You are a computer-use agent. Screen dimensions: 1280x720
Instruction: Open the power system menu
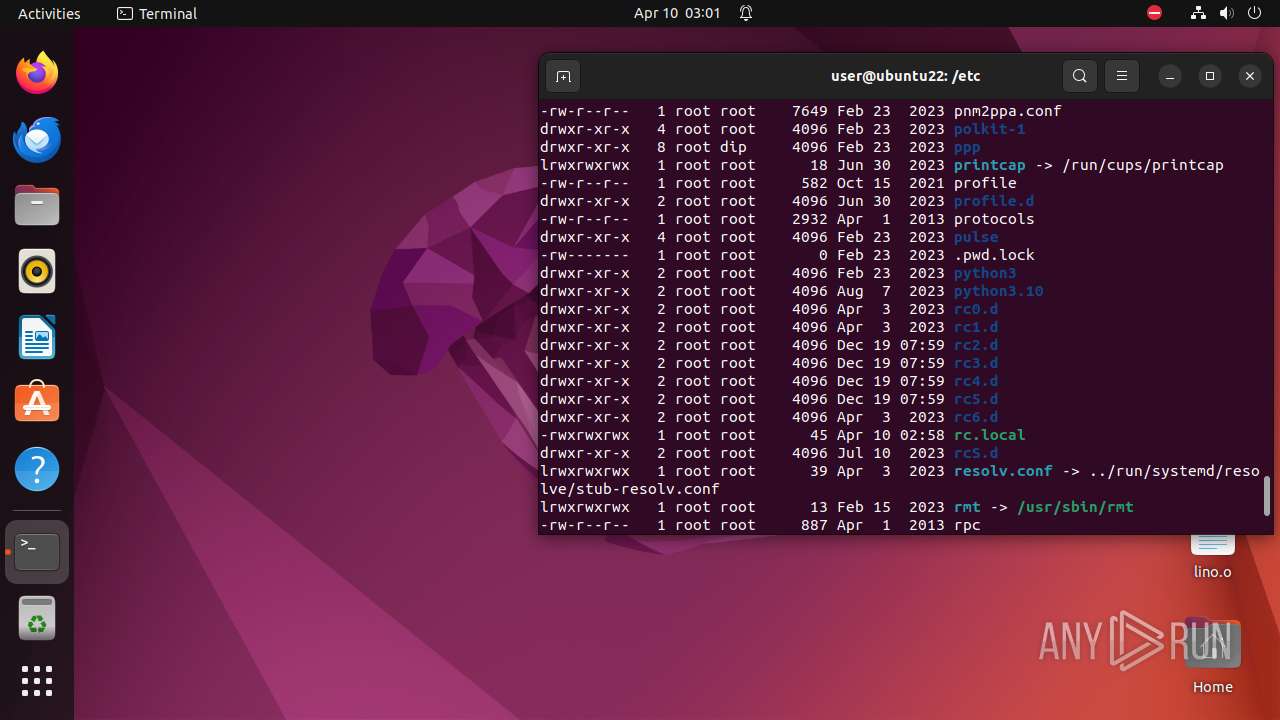[1255, 13]
